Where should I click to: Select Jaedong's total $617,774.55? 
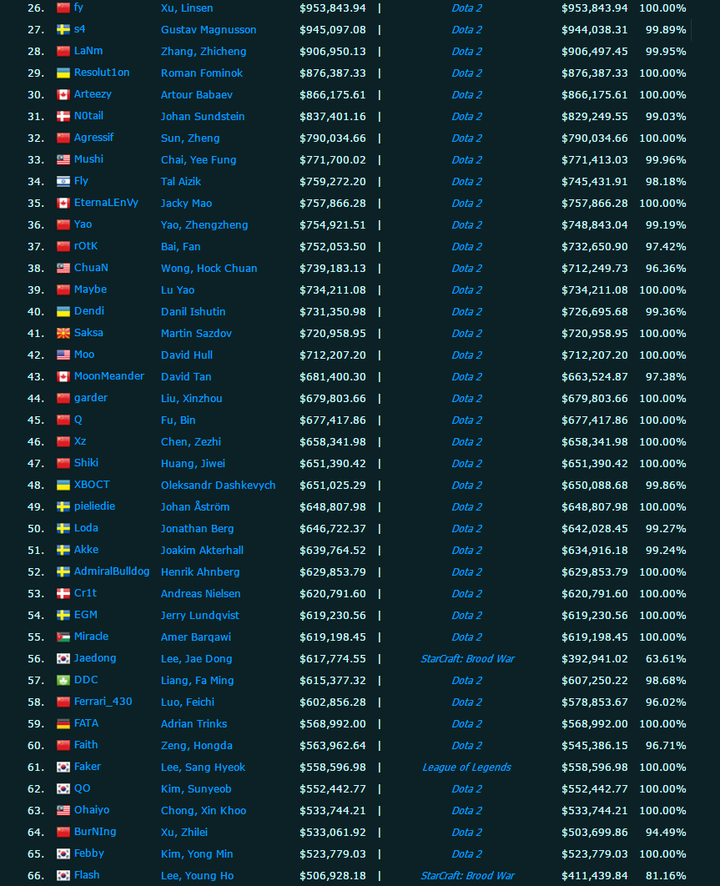point(332,659)
